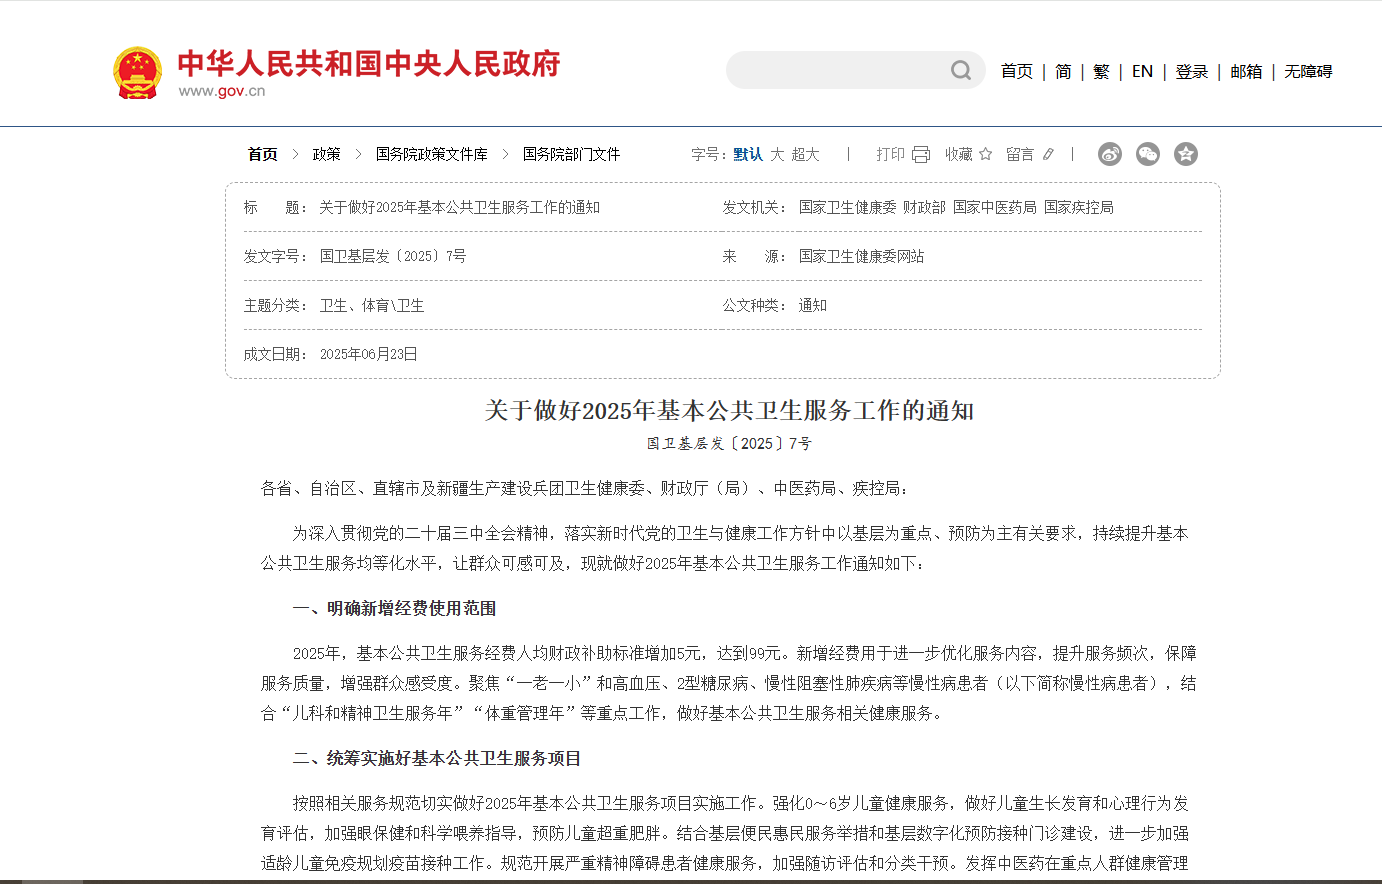Viewport: 1382px width, 884px height.
Task: Open the 邮箱 mailbox link
Action: coord(1246,71)
